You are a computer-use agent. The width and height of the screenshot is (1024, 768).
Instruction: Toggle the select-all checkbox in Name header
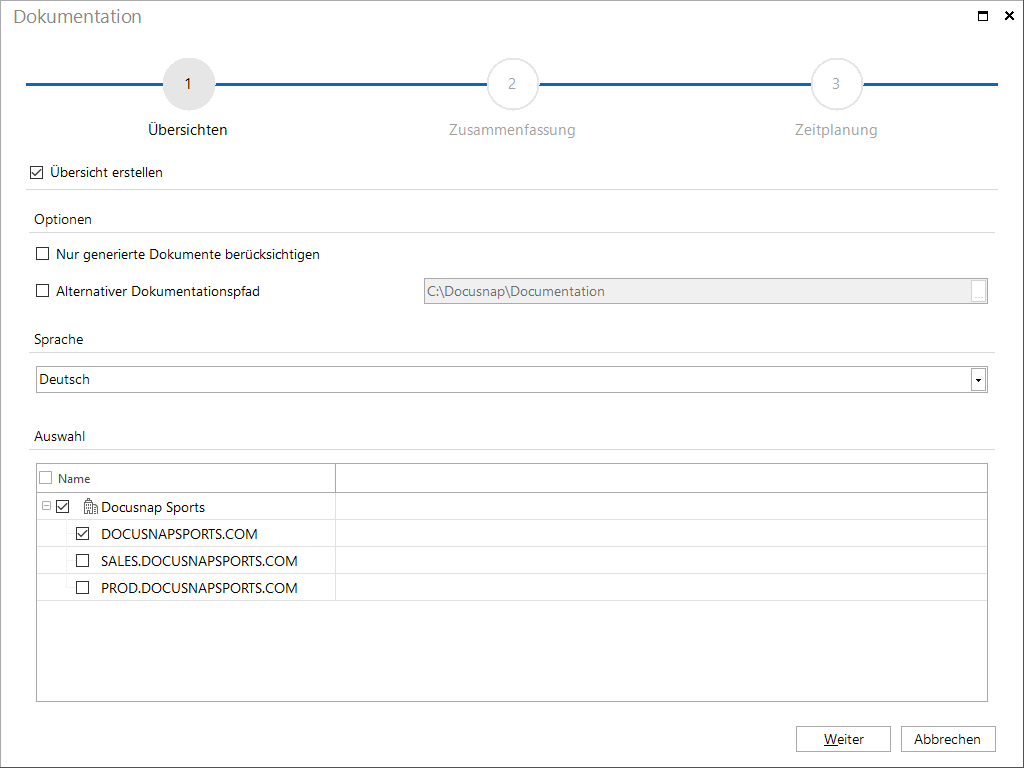[x=46, y=478]
